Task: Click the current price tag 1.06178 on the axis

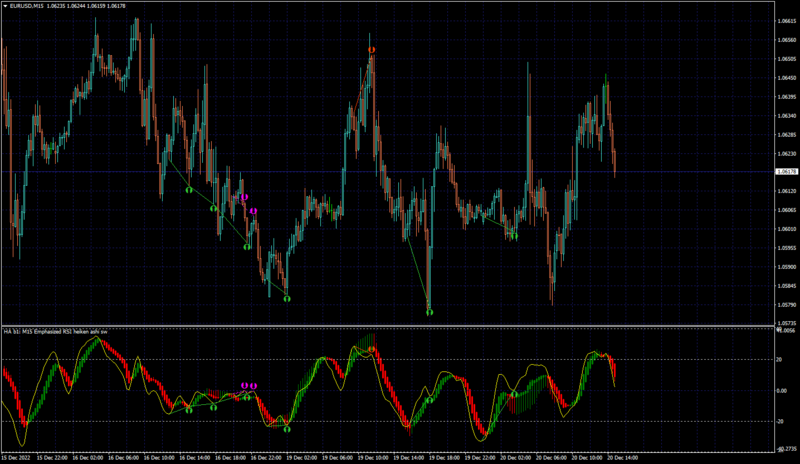Action: click(x=787, y=172)
